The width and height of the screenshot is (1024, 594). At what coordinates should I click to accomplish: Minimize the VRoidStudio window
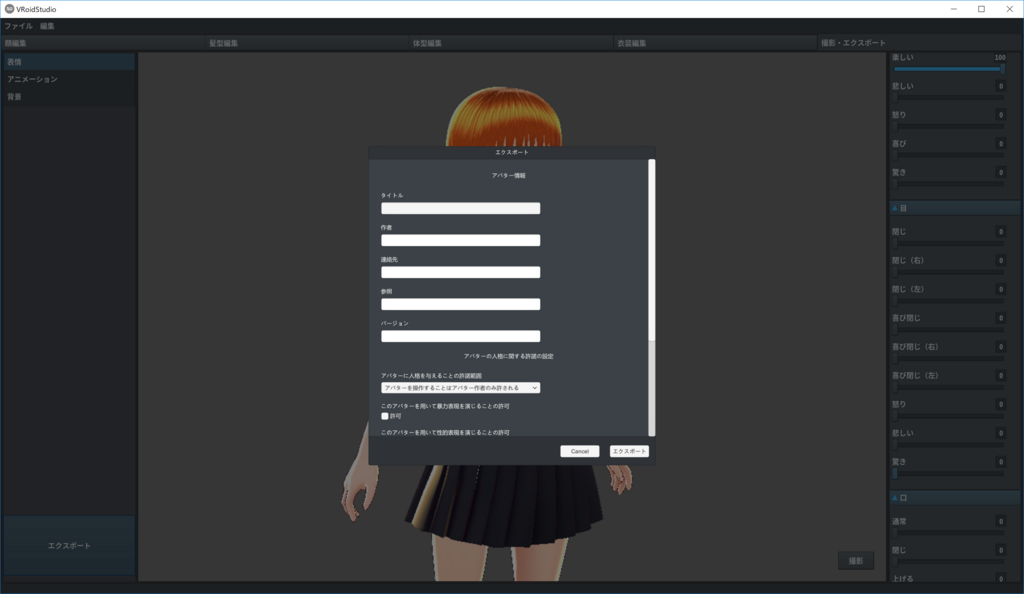point(953,9)
